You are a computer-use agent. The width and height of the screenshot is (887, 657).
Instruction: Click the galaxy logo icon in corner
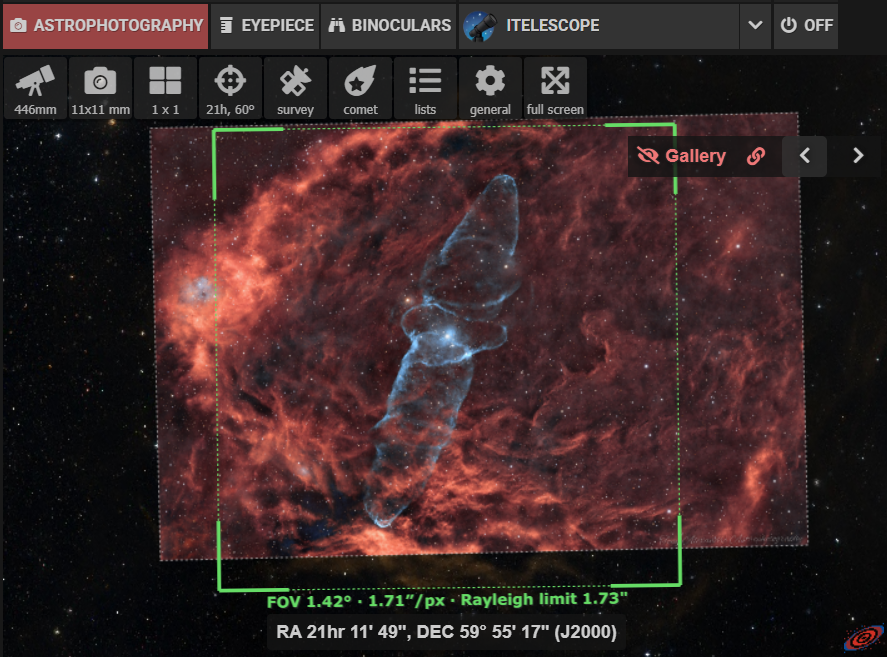pos(864,638)
